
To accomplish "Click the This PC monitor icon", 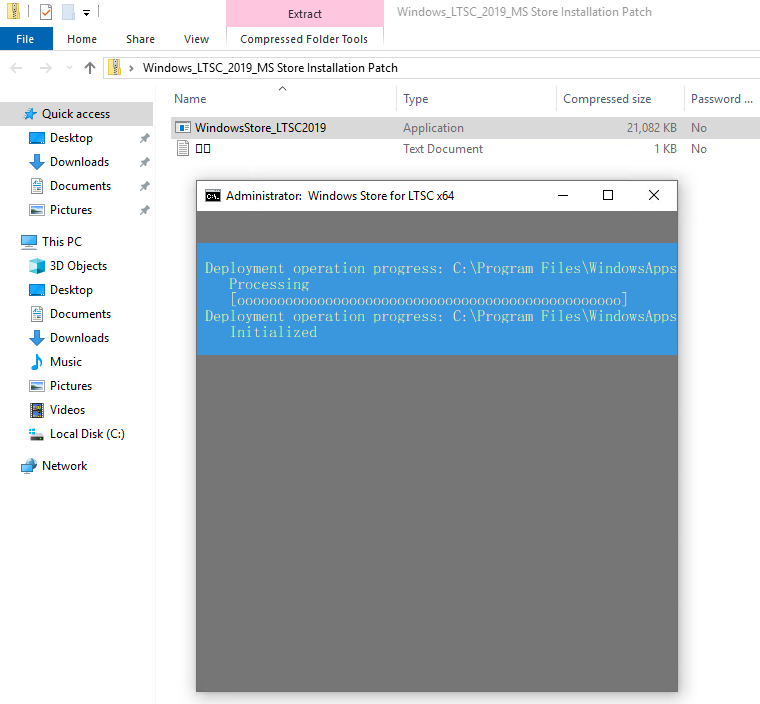I will tap(29, 242).
